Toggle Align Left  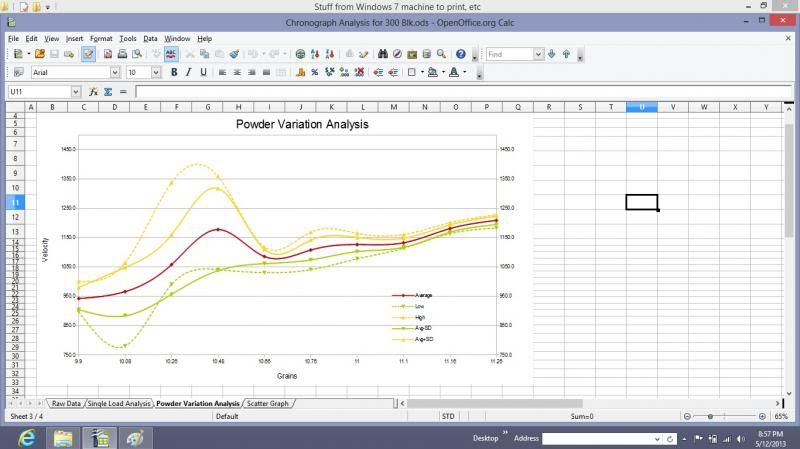tap(222, 72)
